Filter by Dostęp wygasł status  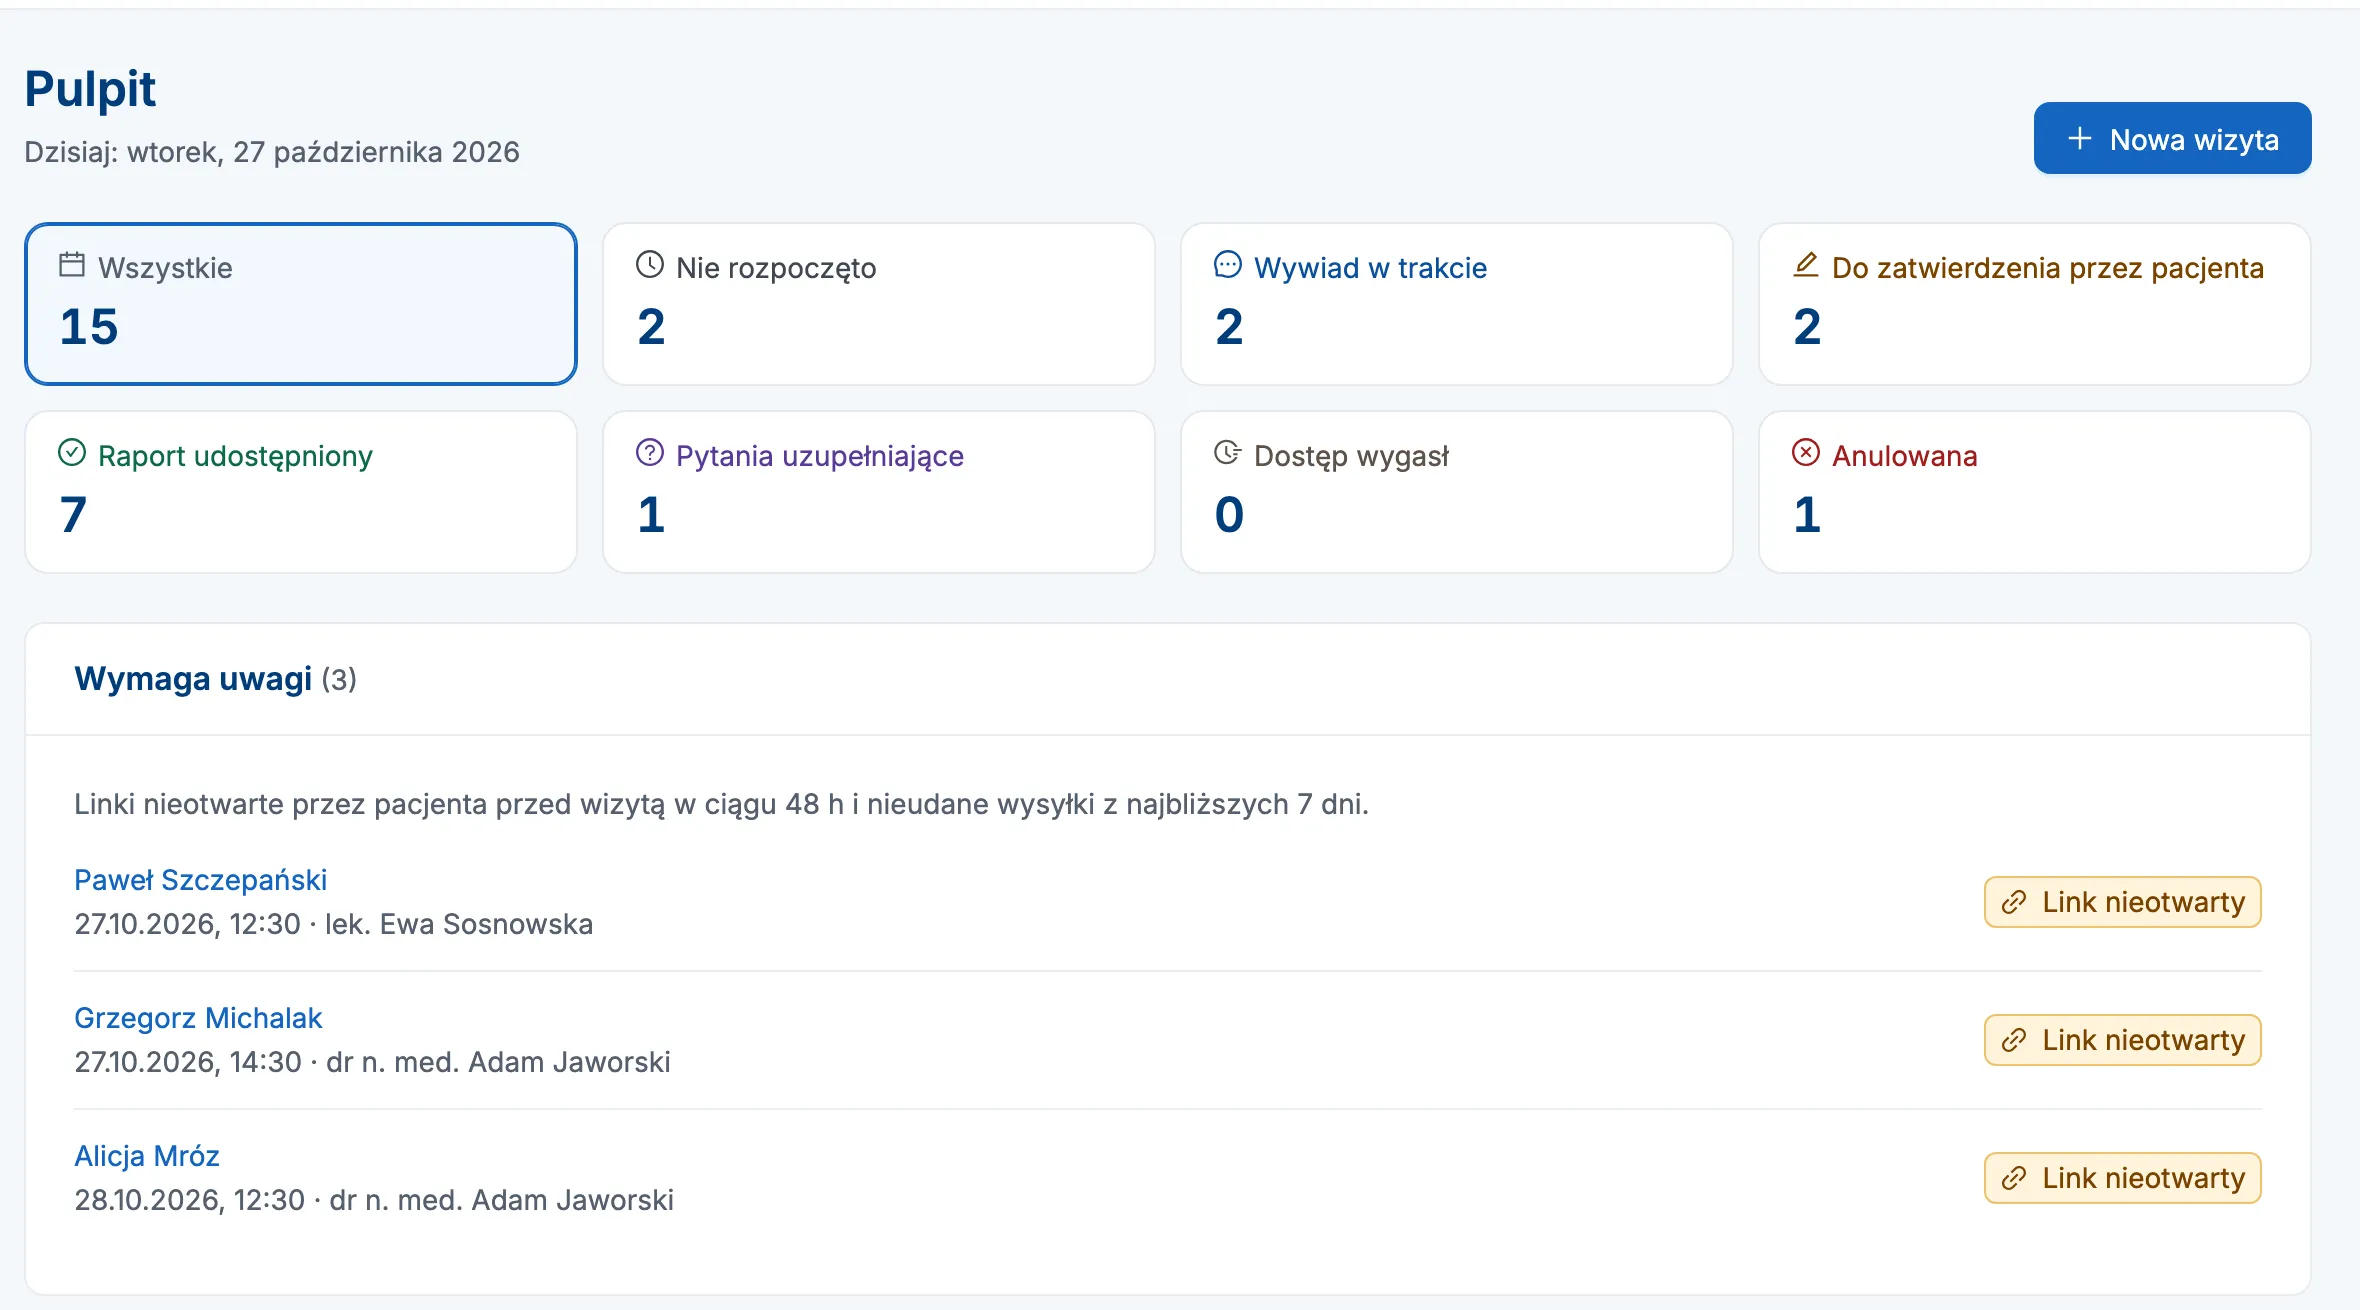[x=1457, y=492]
